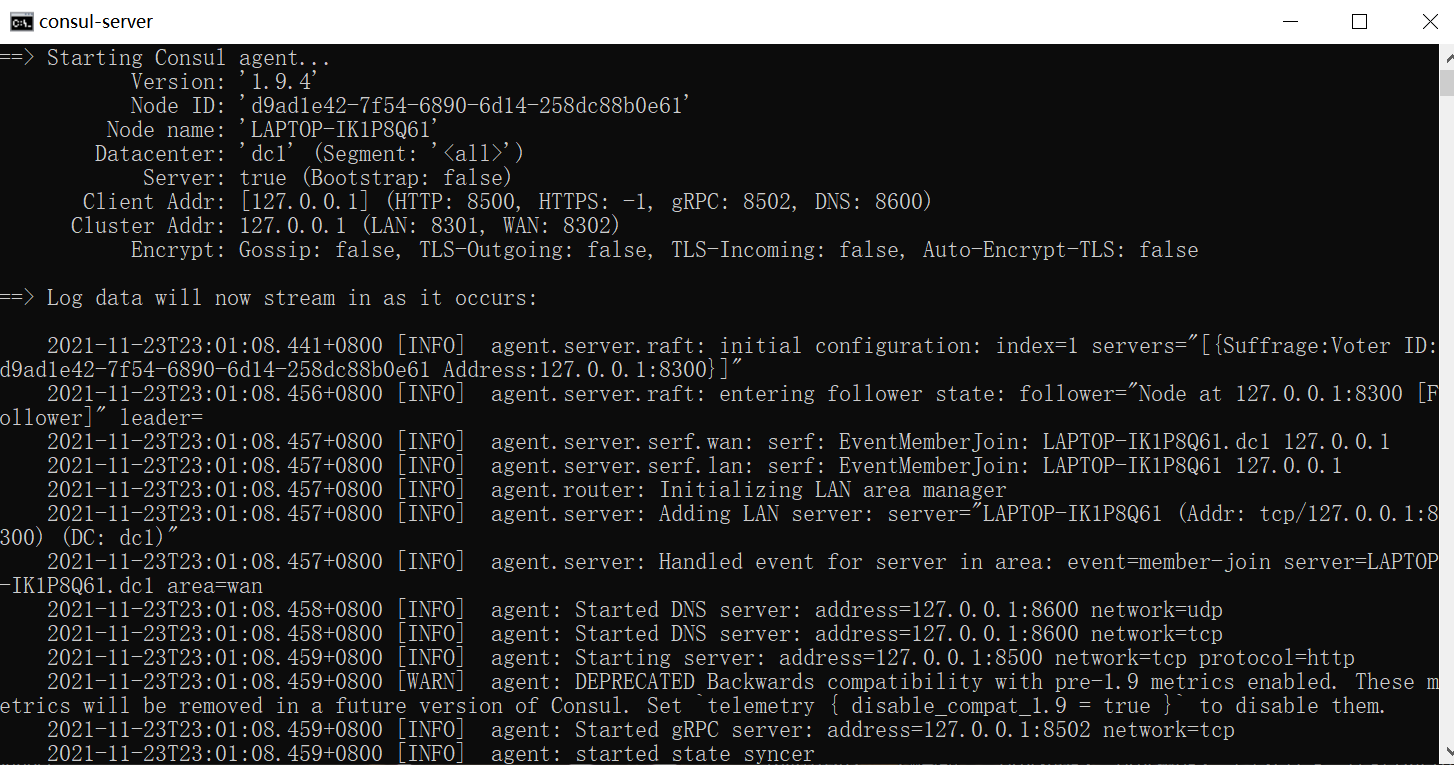Viewport: 1454px width, 765px height.
Task: Click the scrollbar up arrow
Action: 1445,58
